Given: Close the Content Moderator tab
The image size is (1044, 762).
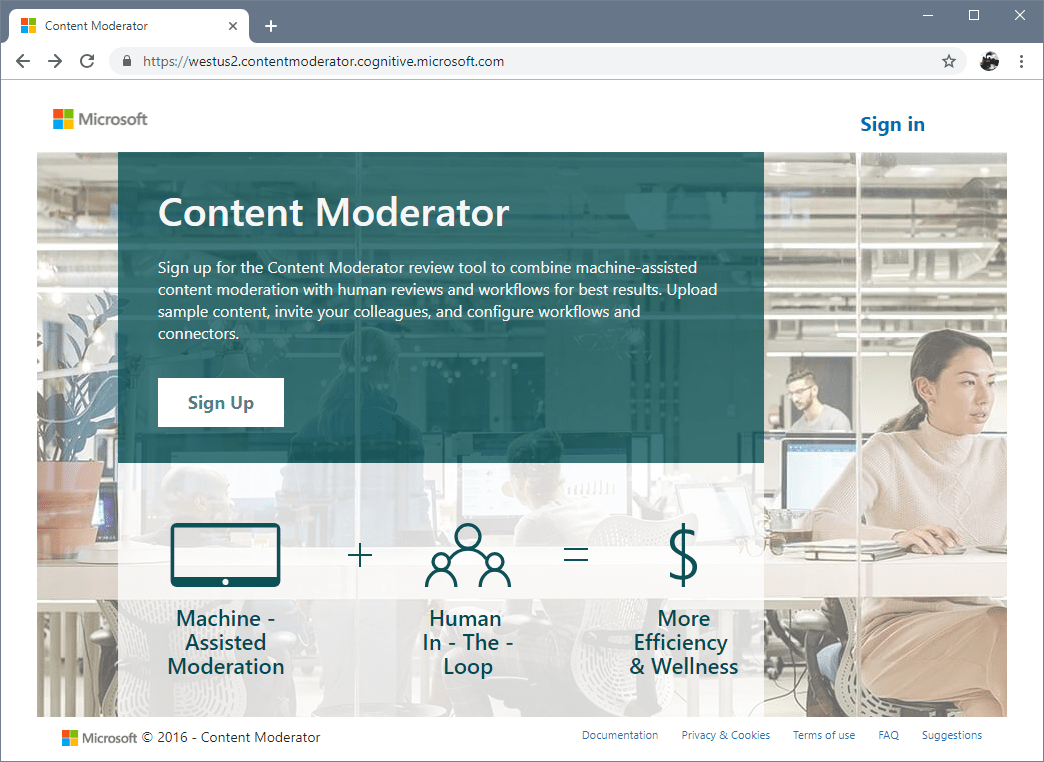Looking at the screenshot, I should 233,26.
